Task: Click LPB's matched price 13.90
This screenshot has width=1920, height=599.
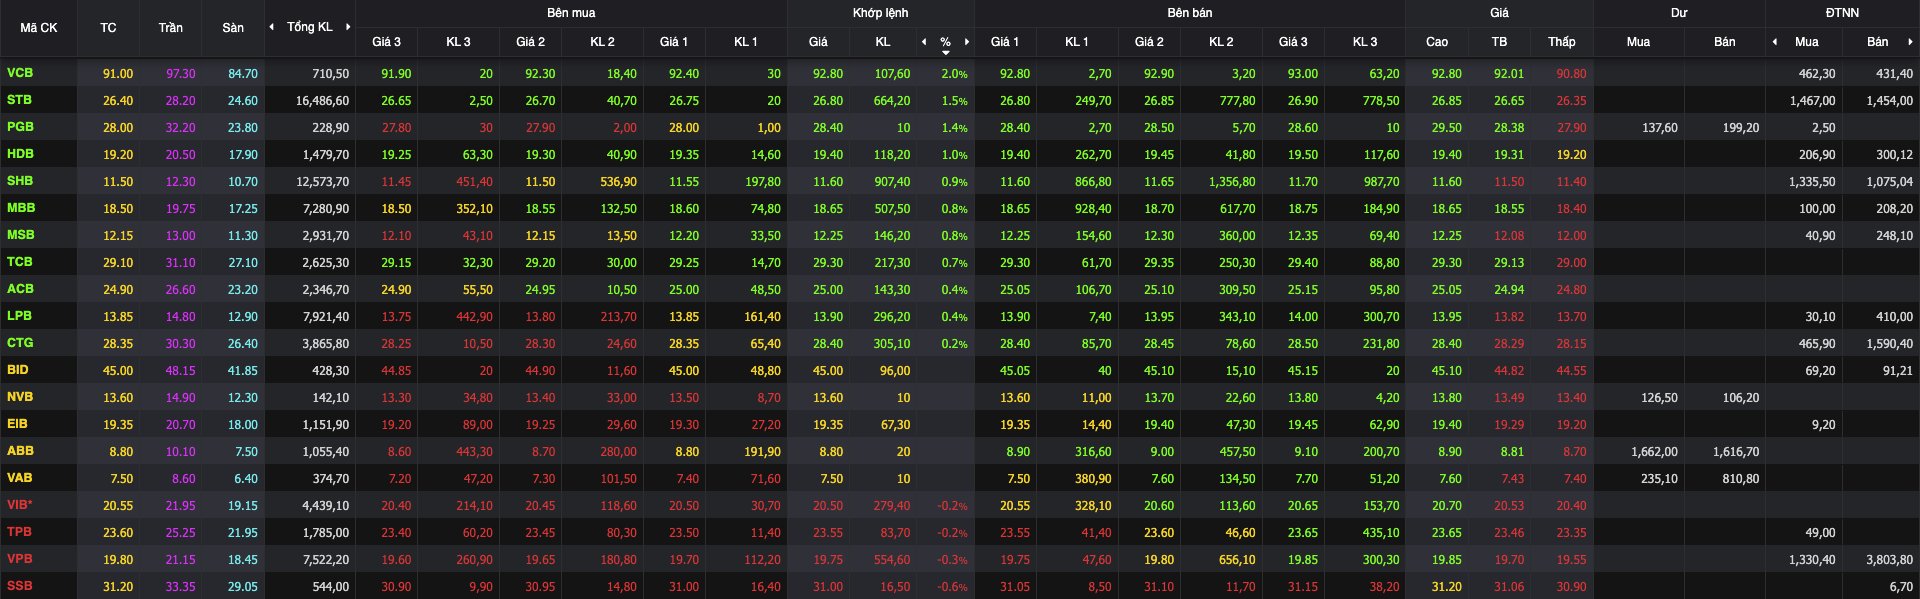Action: [x=828, y=317]
